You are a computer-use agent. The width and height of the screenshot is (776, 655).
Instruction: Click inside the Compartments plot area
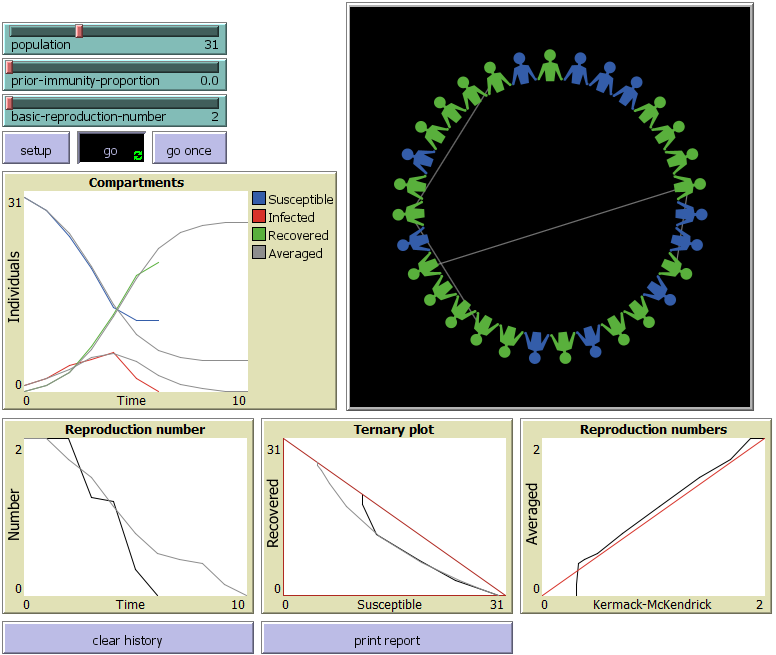tap(135, 290)
